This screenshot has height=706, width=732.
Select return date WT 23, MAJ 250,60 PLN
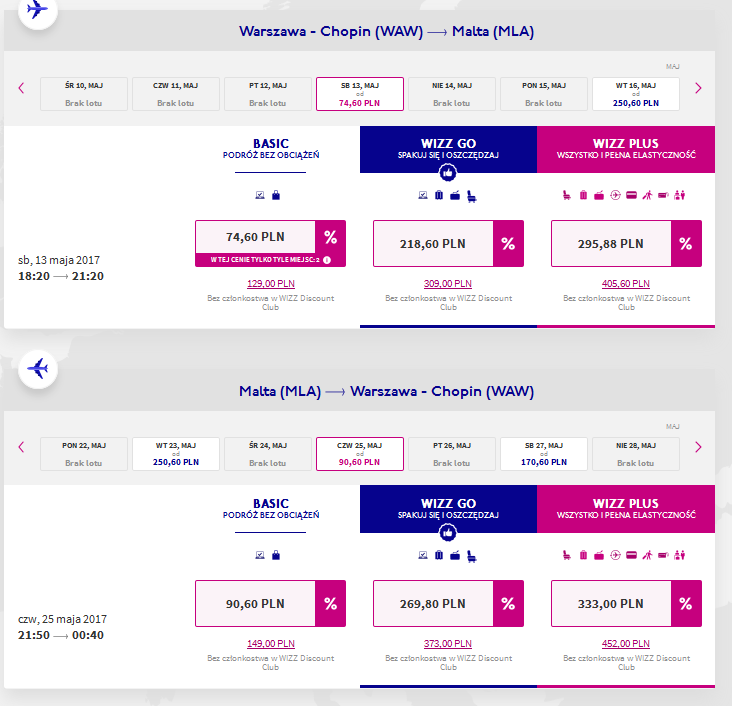click(176, 454)
